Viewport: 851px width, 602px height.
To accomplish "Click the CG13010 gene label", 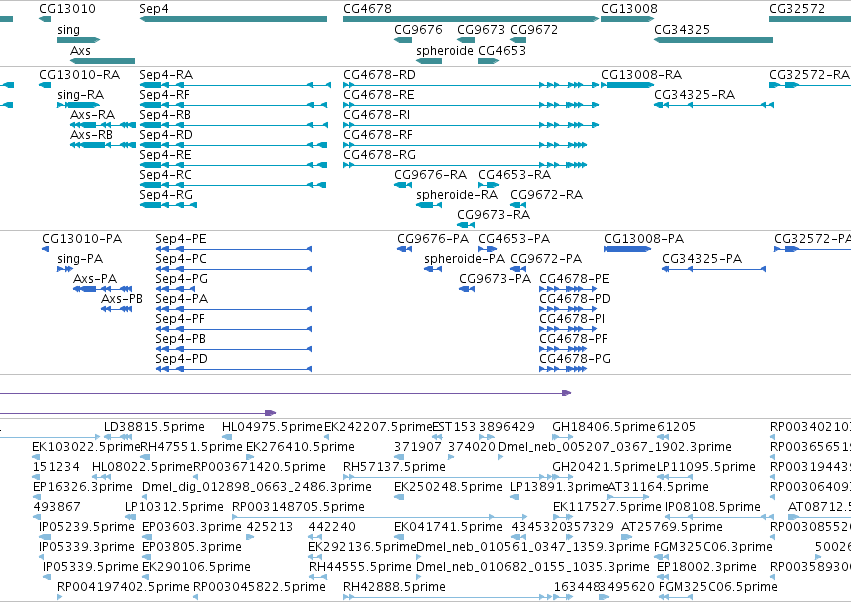I will tap(67, 9).
